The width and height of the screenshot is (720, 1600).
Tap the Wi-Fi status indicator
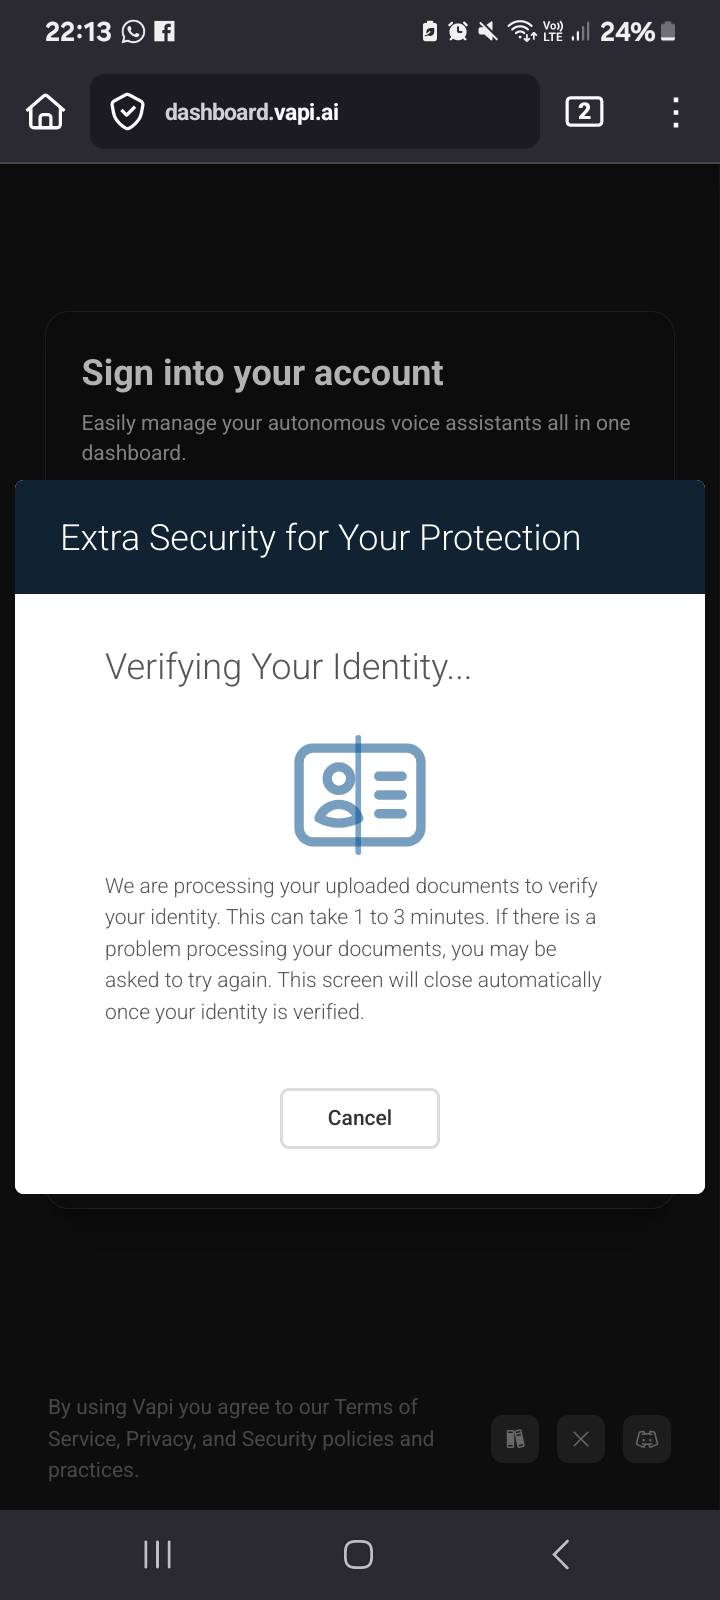[x=521, y=31]
